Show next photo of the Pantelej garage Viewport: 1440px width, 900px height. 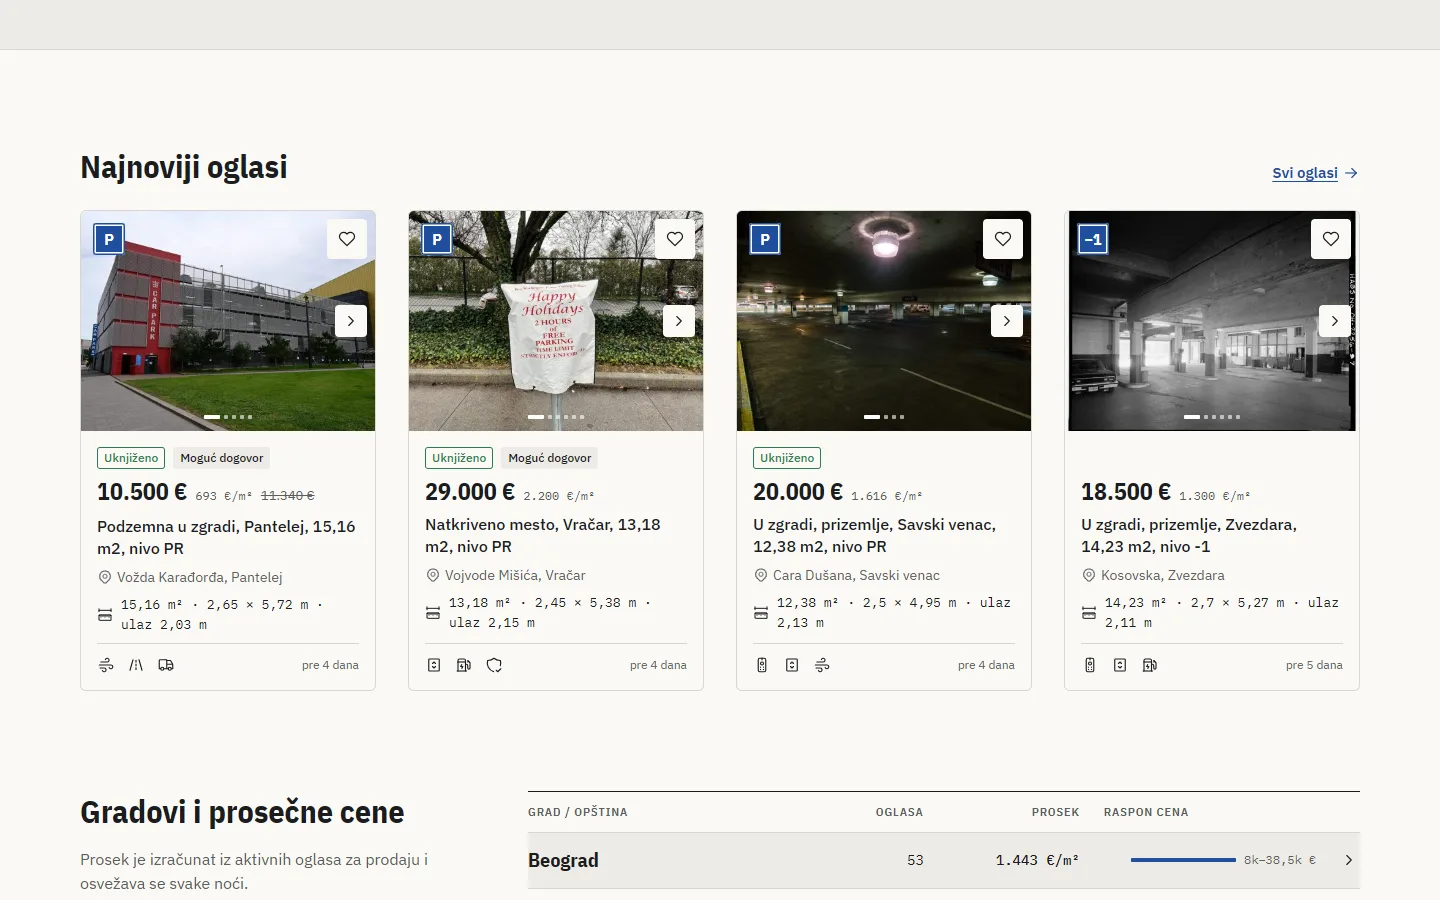(351, 321)
